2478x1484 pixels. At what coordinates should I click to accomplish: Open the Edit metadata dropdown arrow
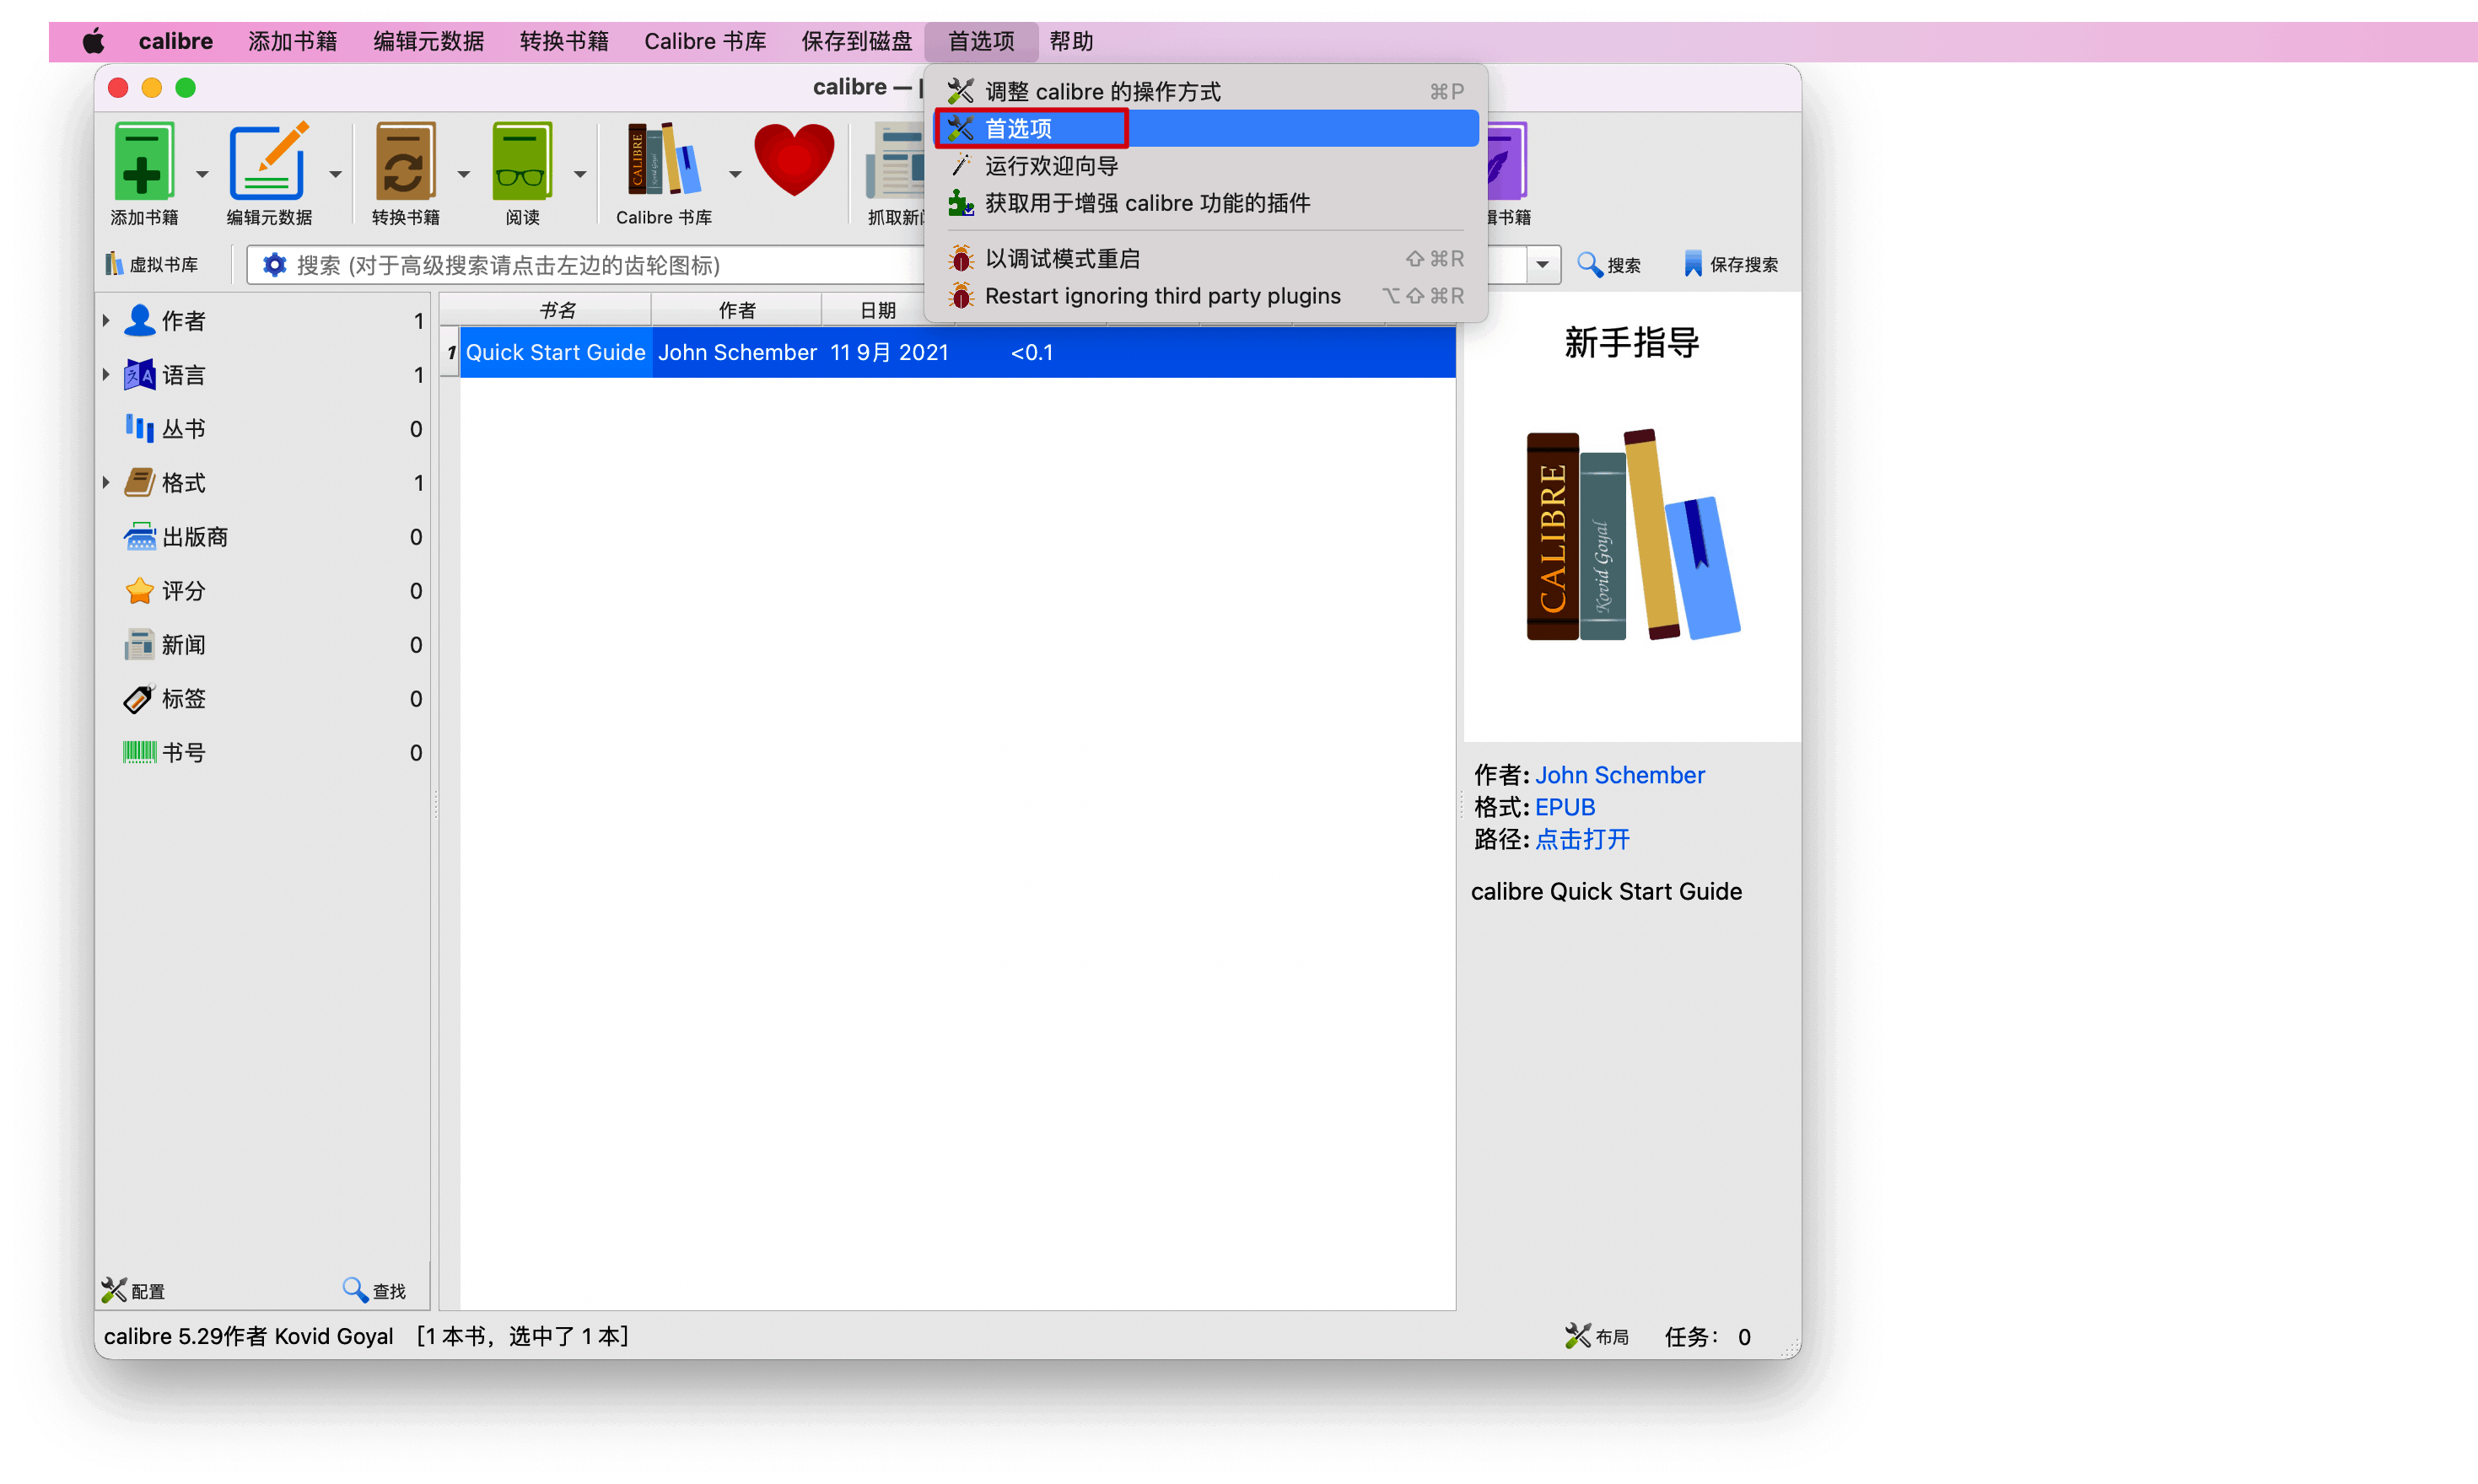click(x=336, y=173)
